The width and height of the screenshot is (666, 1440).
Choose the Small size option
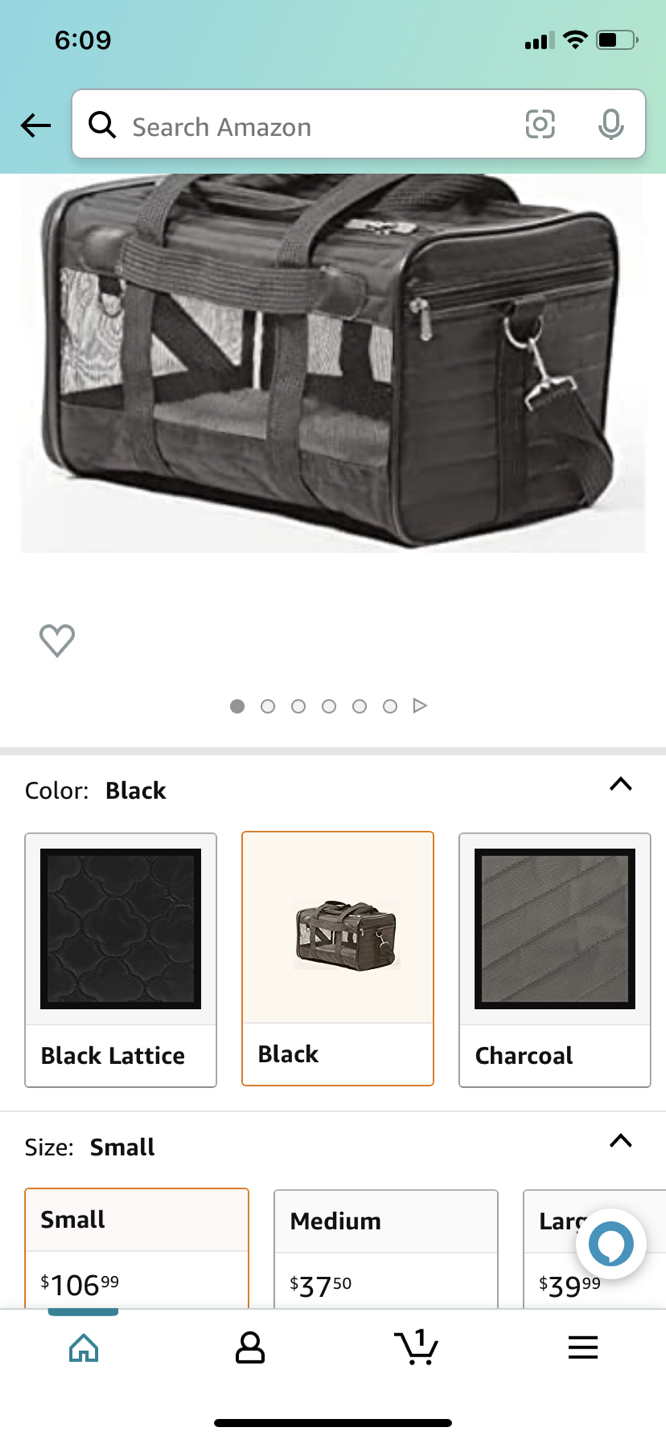point(137,1248)
